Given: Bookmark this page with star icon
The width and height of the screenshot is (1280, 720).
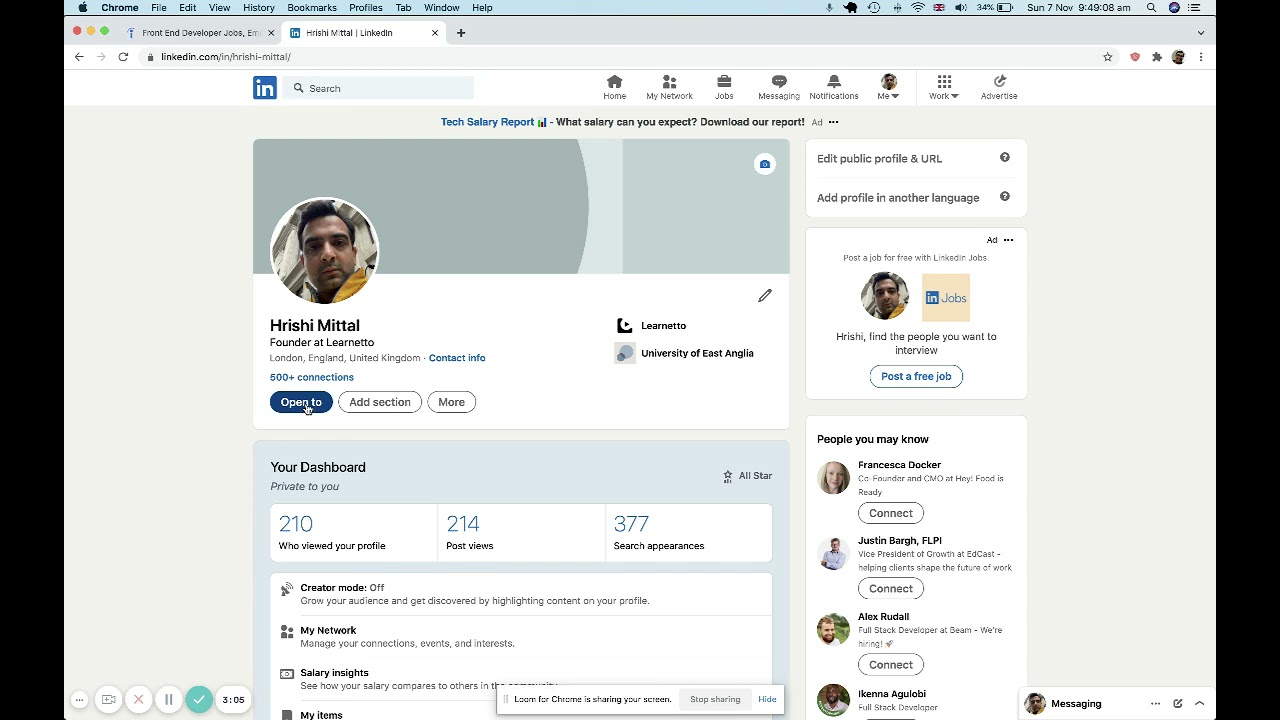Looking at the screenshot, I should point(1107,57).
